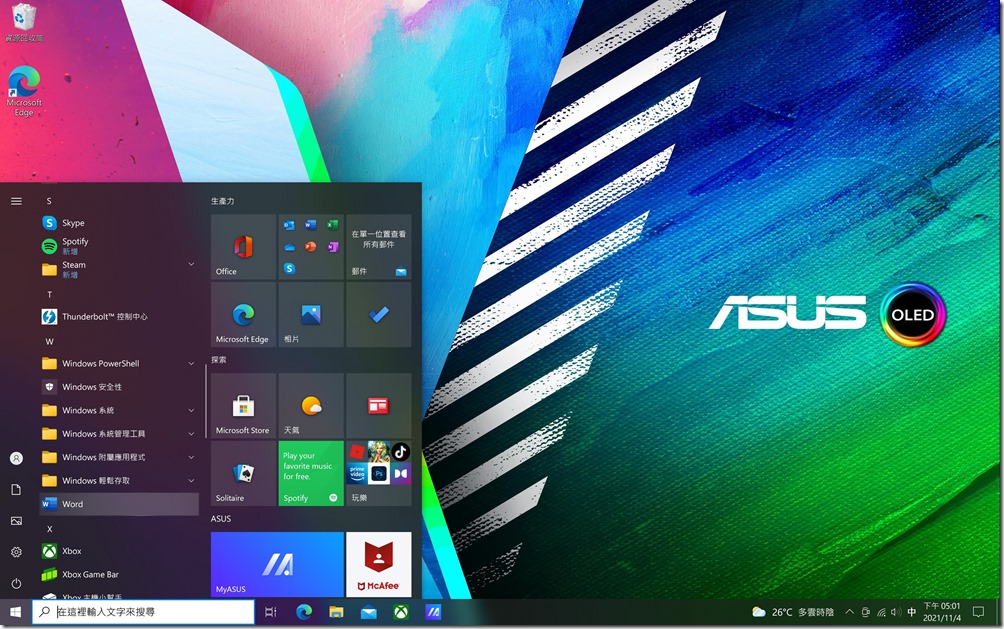Click the Microsoft Store tile
The width and height of the screenshot is (1004, 629).
click(242, 405)
